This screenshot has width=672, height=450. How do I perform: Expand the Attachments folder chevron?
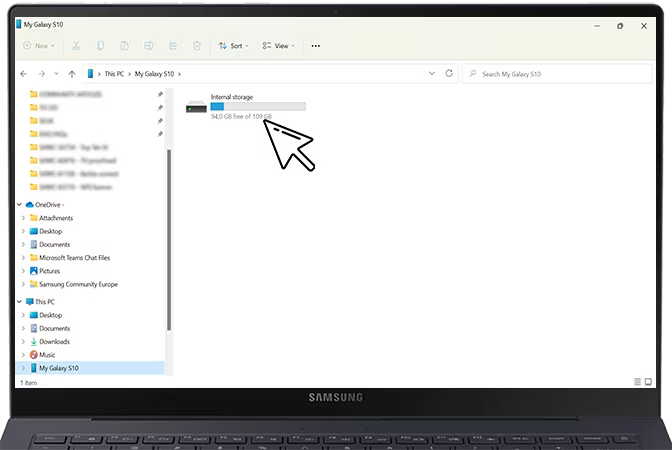[23, 218]
